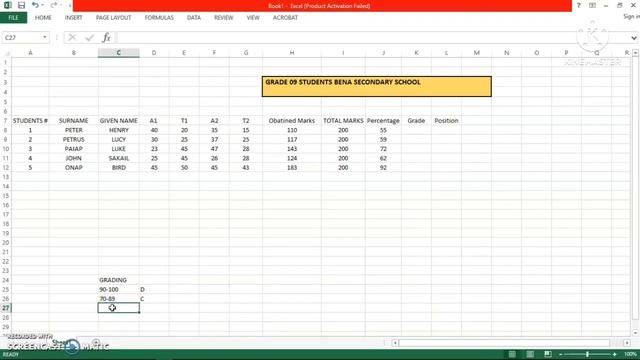Select the 70-89 grading range cell
The width and height of the screenshot is (640, 360).
(x=118, y=299)
